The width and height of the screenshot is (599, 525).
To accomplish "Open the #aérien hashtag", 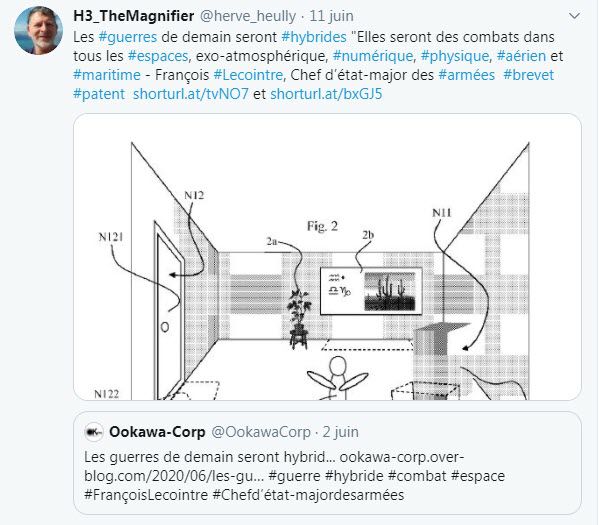I will click(521, 56).
